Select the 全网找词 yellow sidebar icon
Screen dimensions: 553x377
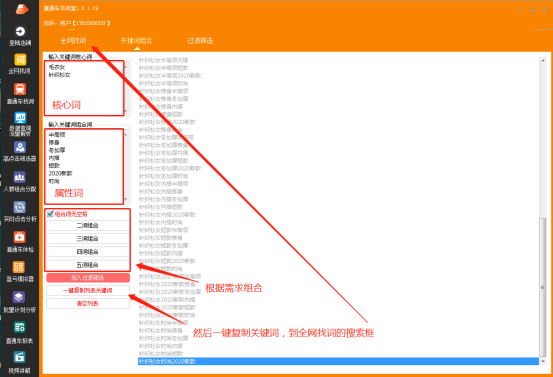pyautogui.click(x=20, y=60)
